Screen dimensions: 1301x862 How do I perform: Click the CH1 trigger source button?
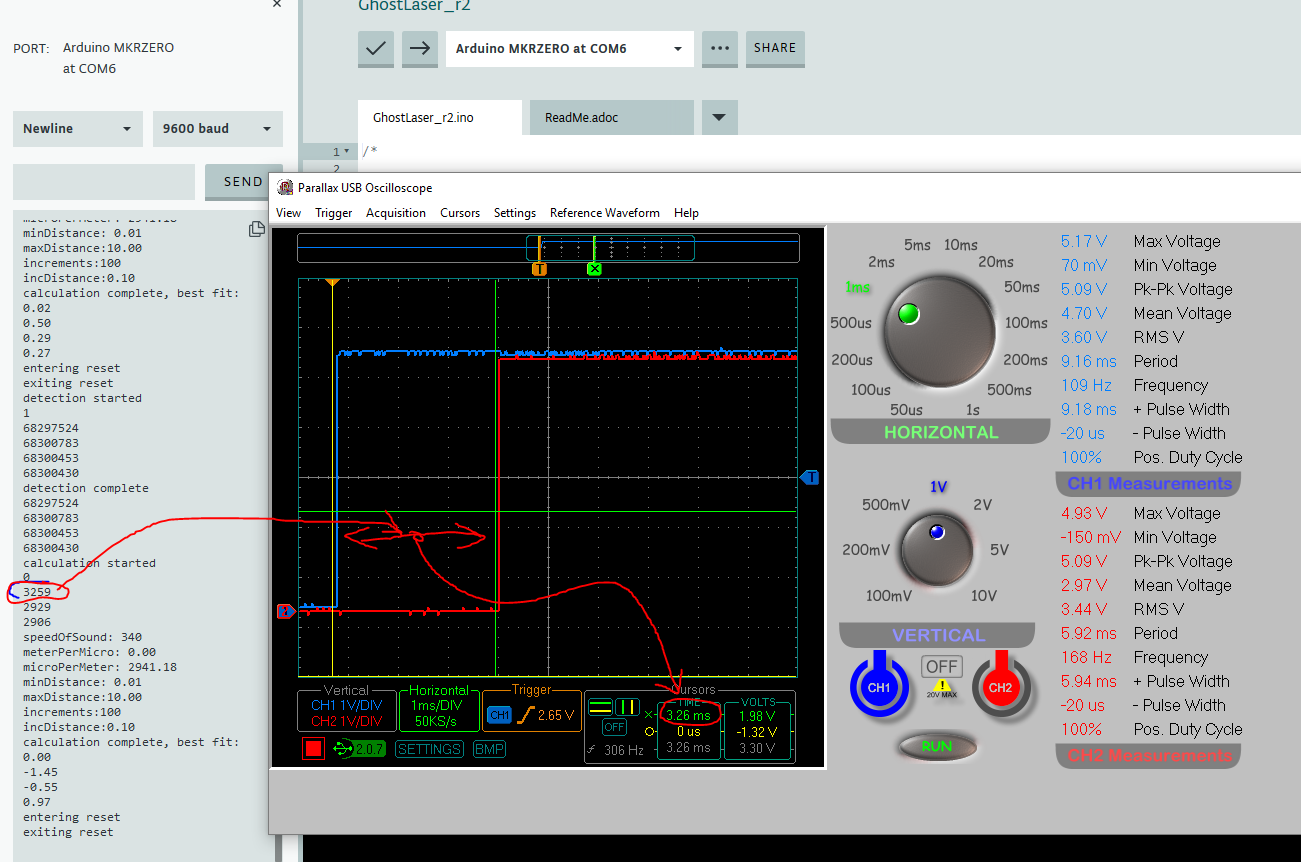coord(499,715)
